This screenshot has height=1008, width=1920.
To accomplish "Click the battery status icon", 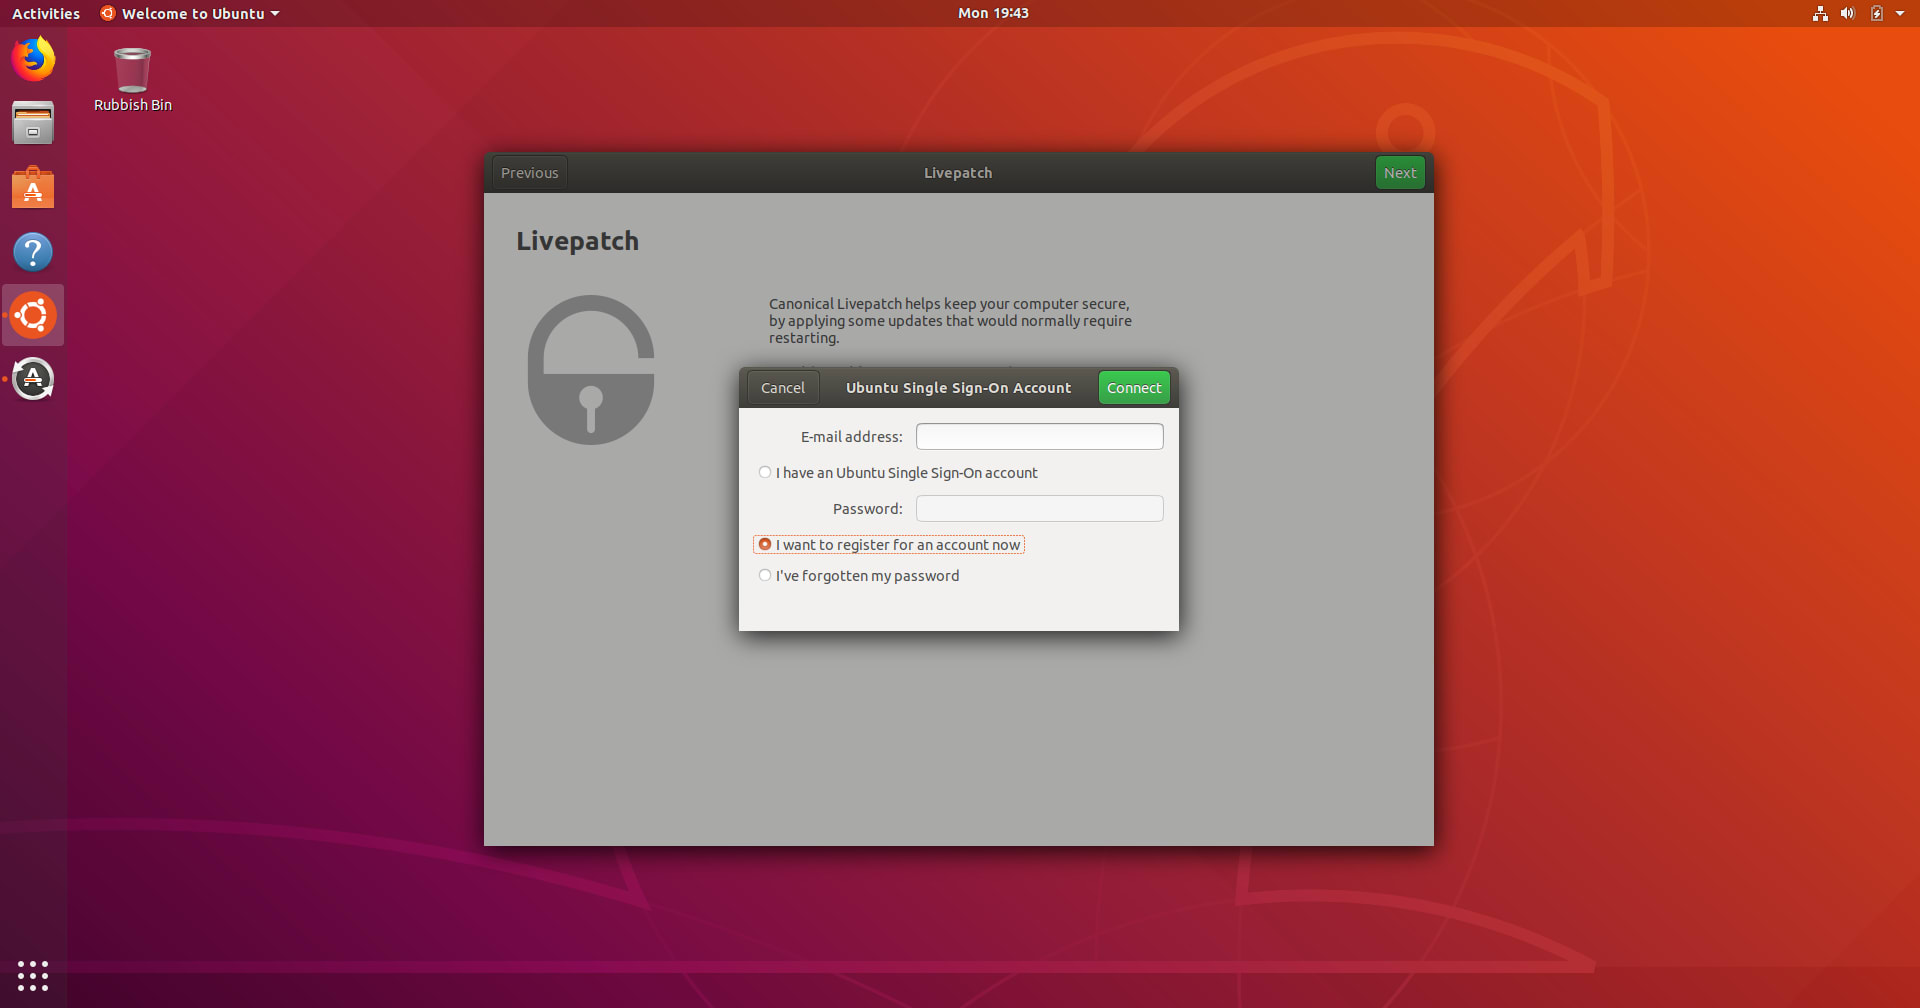I will 1877,13.
